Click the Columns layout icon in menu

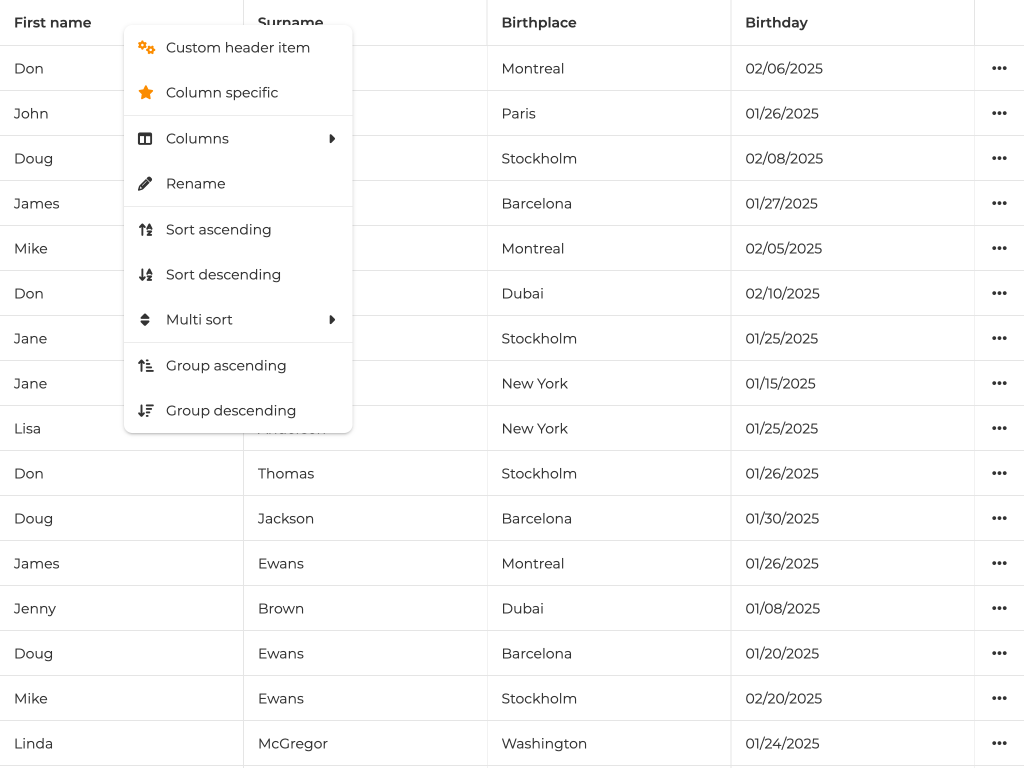(146, 139)
